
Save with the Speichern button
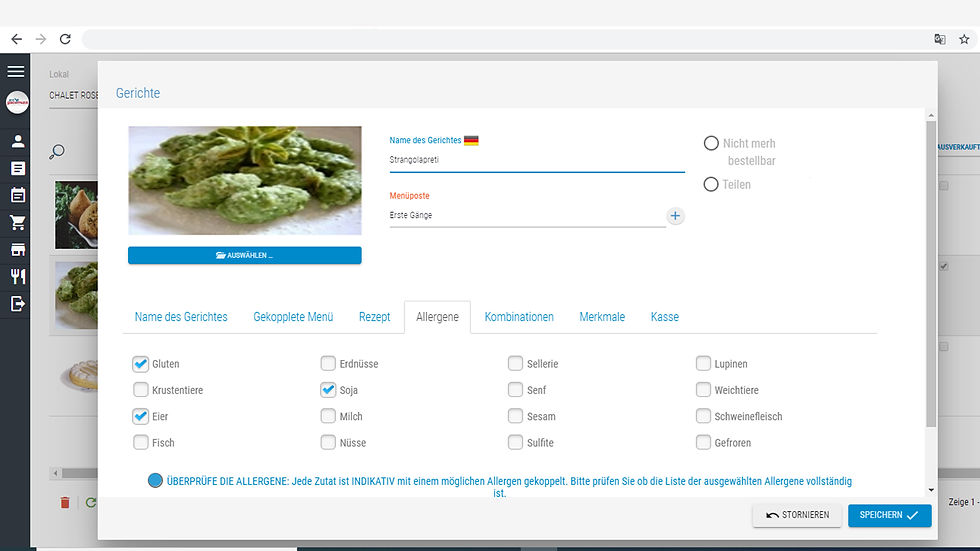[x=889, y=515]
